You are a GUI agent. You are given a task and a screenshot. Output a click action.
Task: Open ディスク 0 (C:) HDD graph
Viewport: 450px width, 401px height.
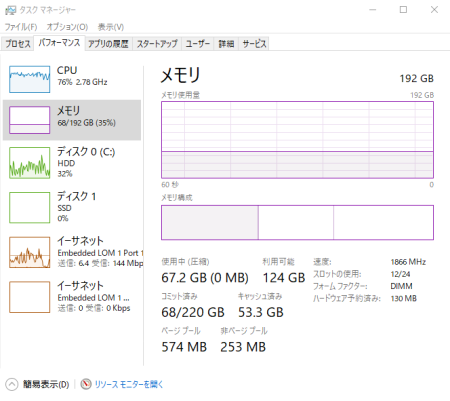coord(30,163)
